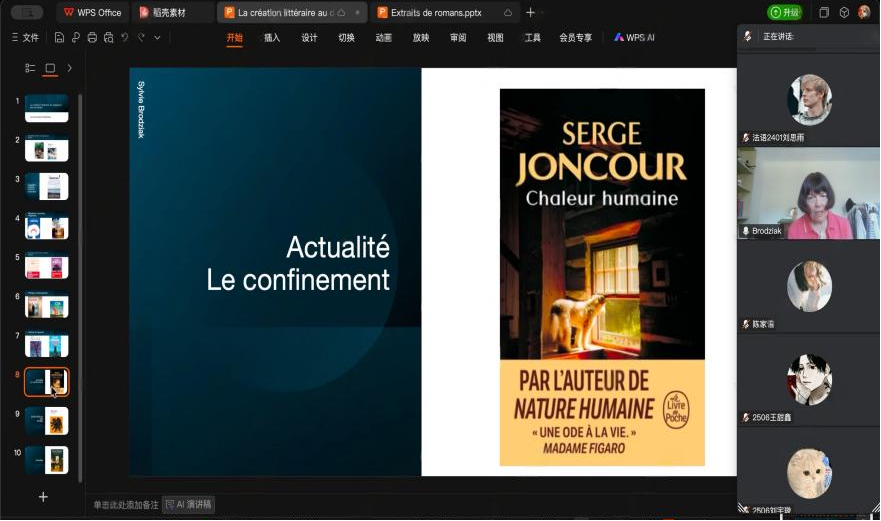The image size is (881, 521).
Task: Click the green 升级 upgrade button
Action: pos(784,12)
